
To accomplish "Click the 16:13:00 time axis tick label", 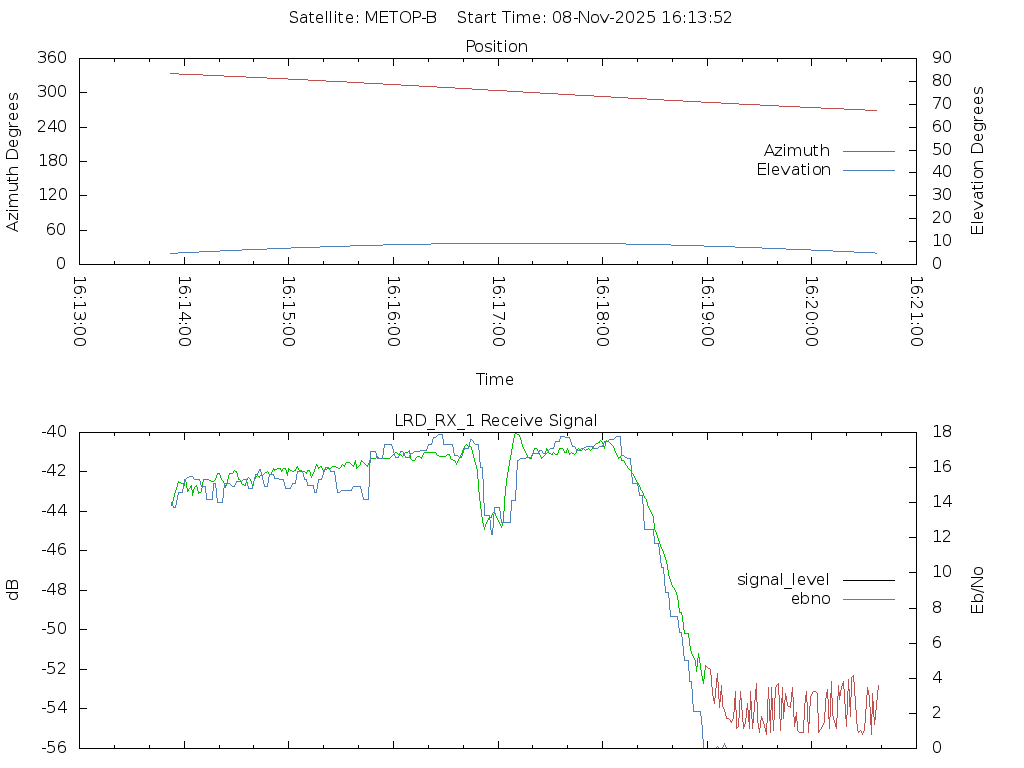I will point(80,311).
